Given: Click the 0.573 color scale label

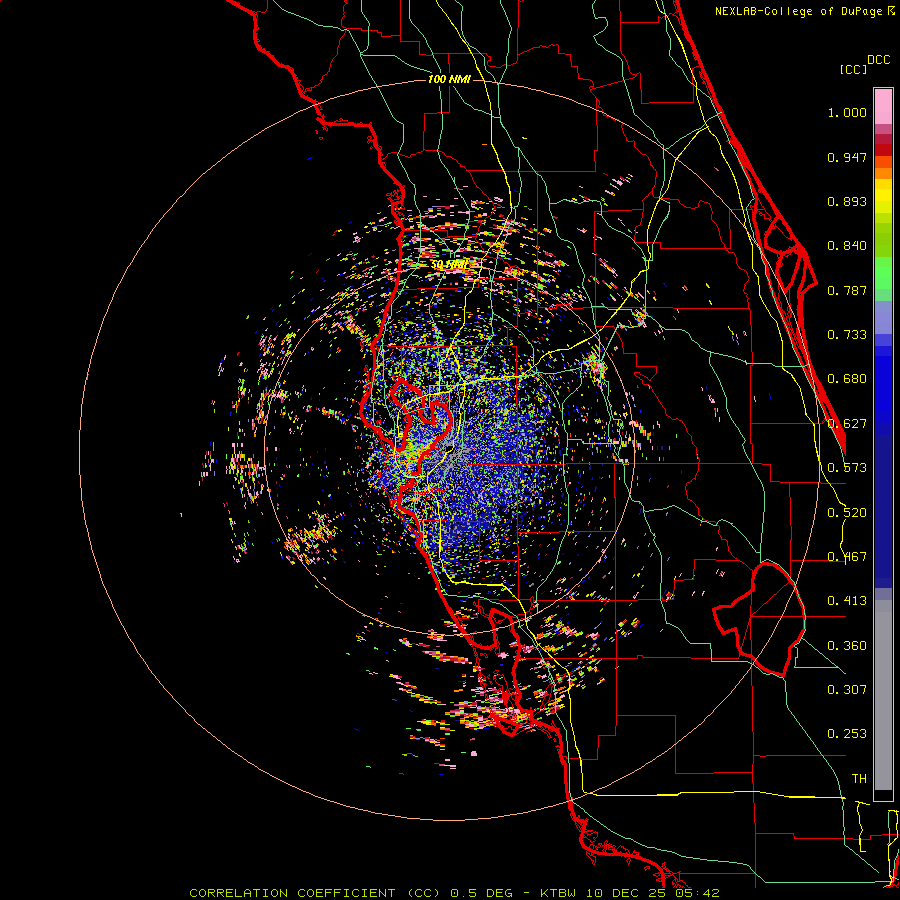Looking at the screenshot, I should click(847, 468).
